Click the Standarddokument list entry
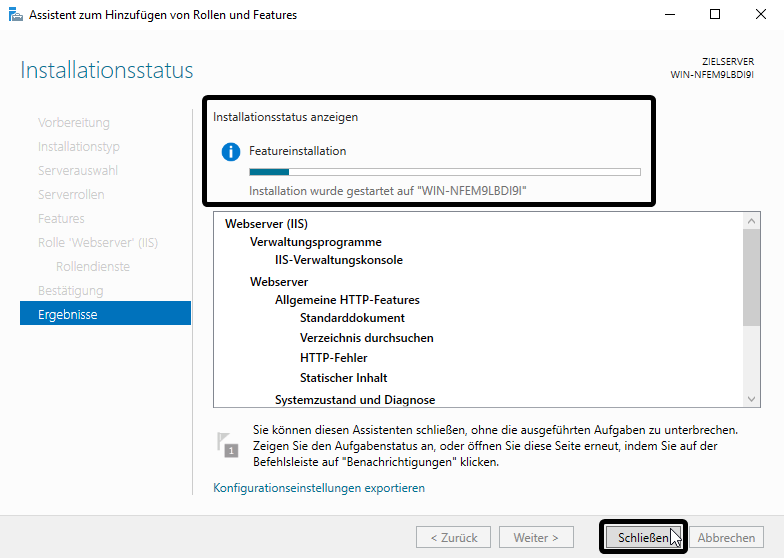 [352, 318]
